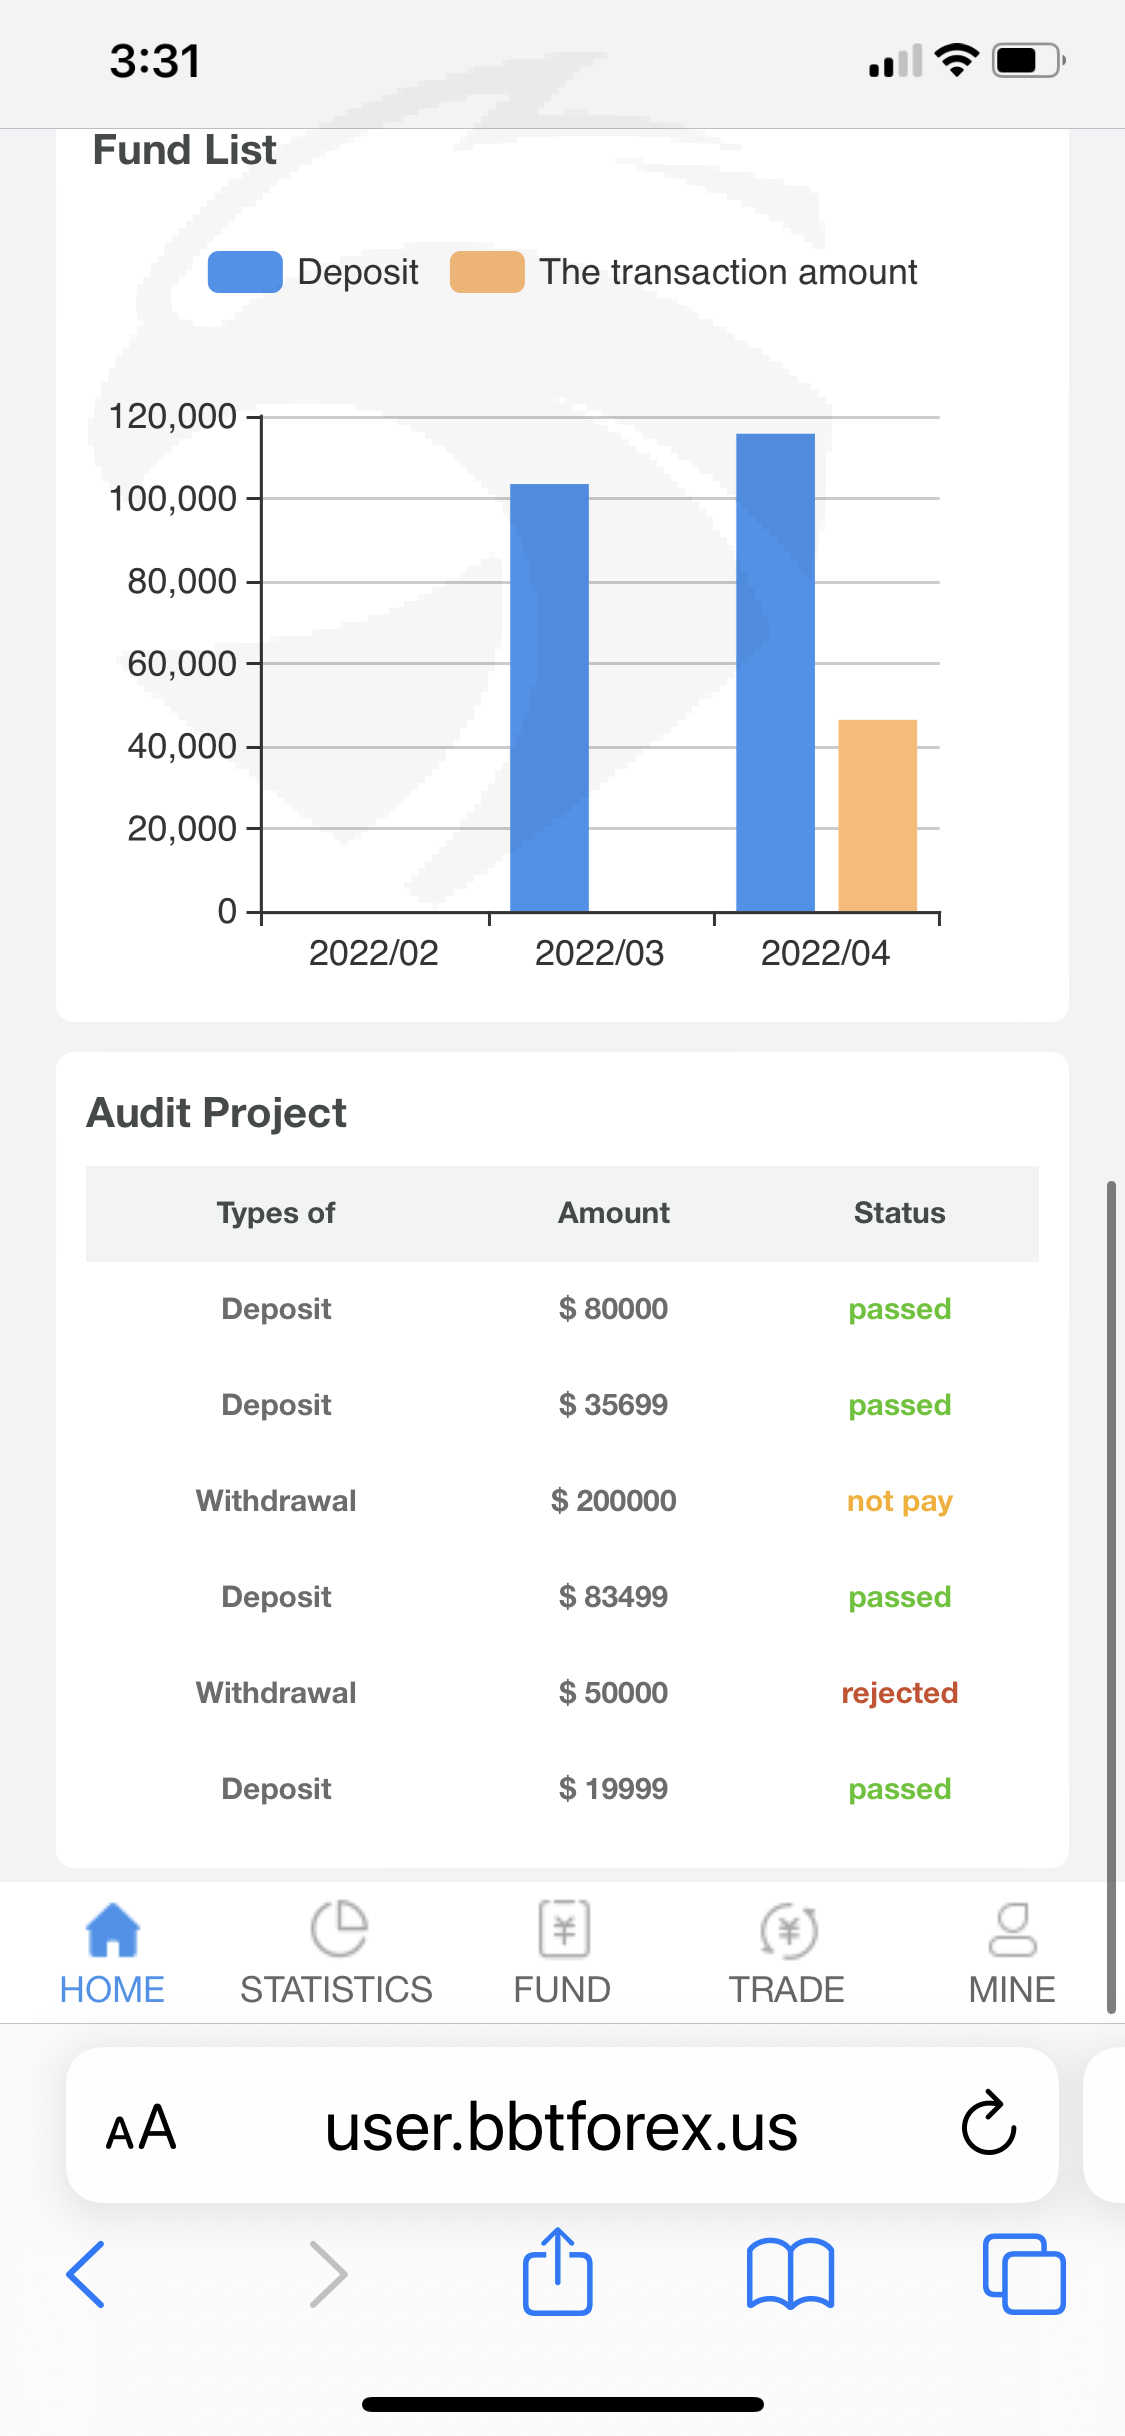Viewport: 1125px width, 2436px height.
Task: Tap the user.bbtforex.us address field
Action: 561,2126
